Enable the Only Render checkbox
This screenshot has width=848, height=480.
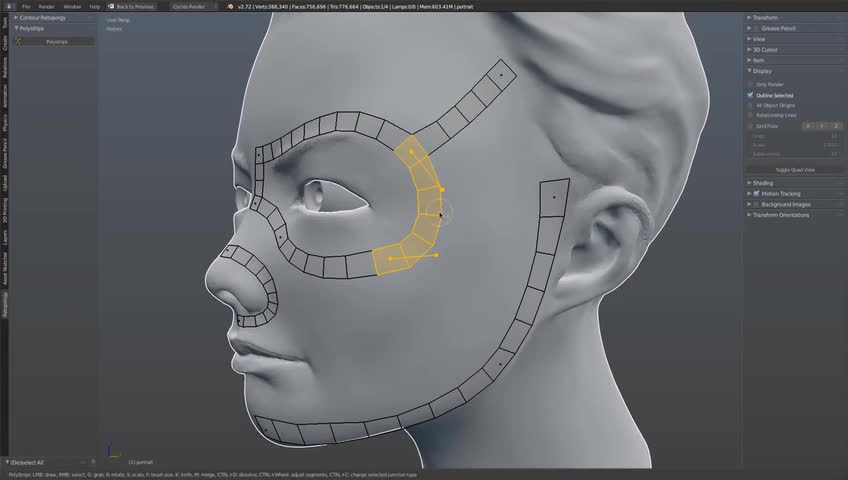[751, 84]
